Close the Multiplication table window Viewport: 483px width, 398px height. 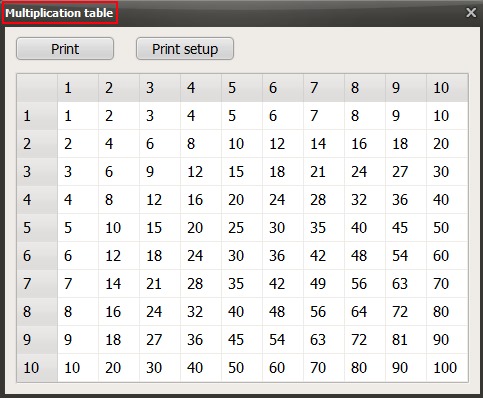(471, 13)
